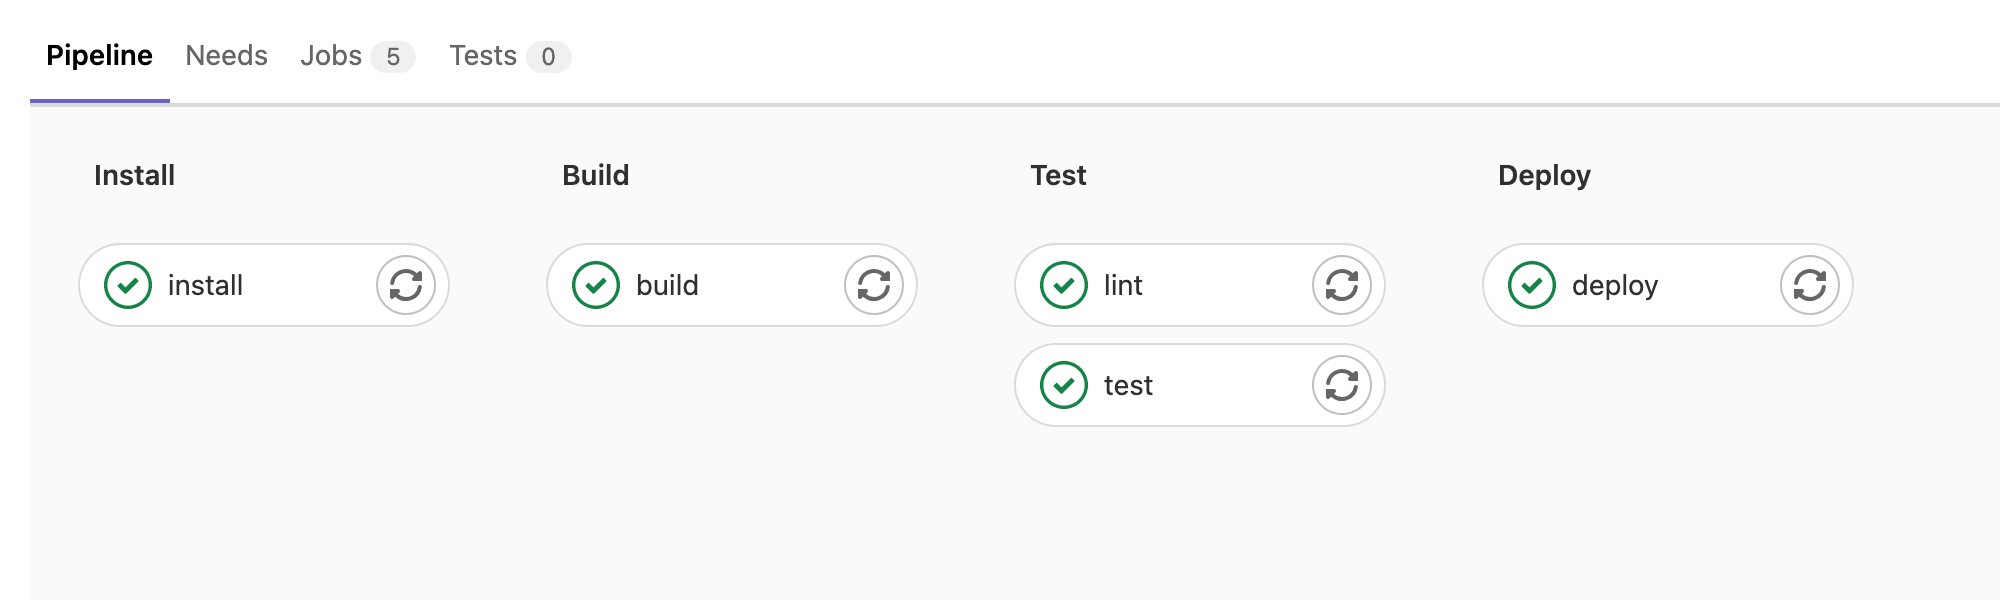Click the passed status icon on deploy job
This screenshot has height=600, width=2000.
point(1530,284)
